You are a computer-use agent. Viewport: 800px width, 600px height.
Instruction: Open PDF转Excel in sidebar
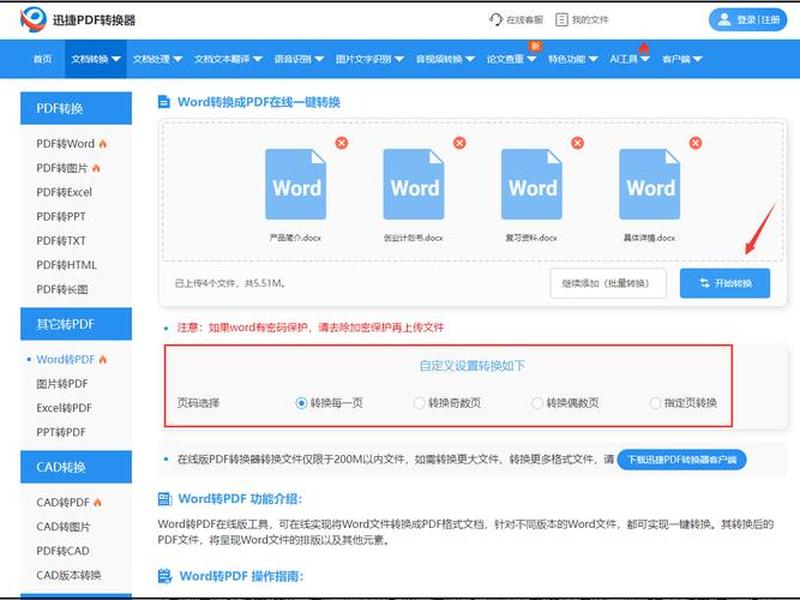tap(64, 192)
